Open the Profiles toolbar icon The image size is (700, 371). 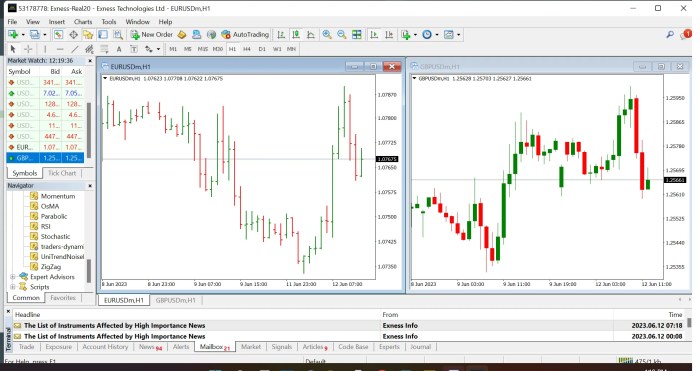[34, 34]
